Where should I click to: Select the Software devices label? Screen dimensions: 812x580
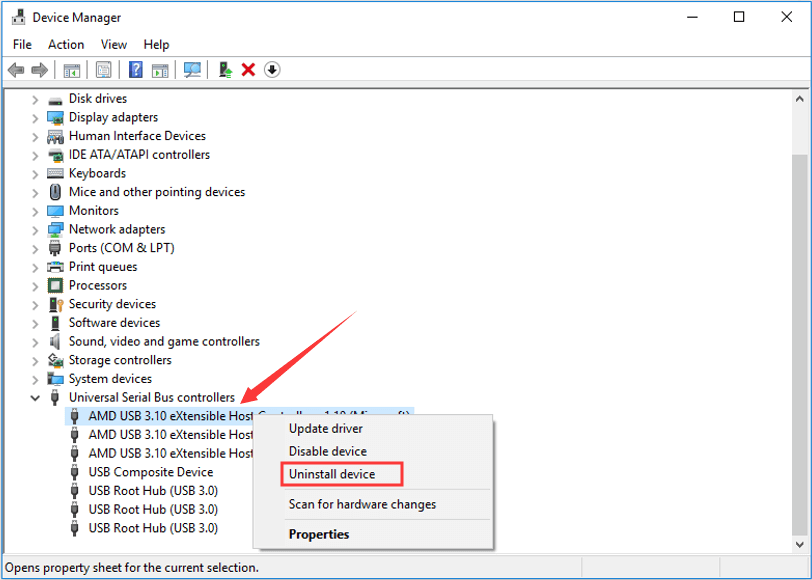(114, 323)
